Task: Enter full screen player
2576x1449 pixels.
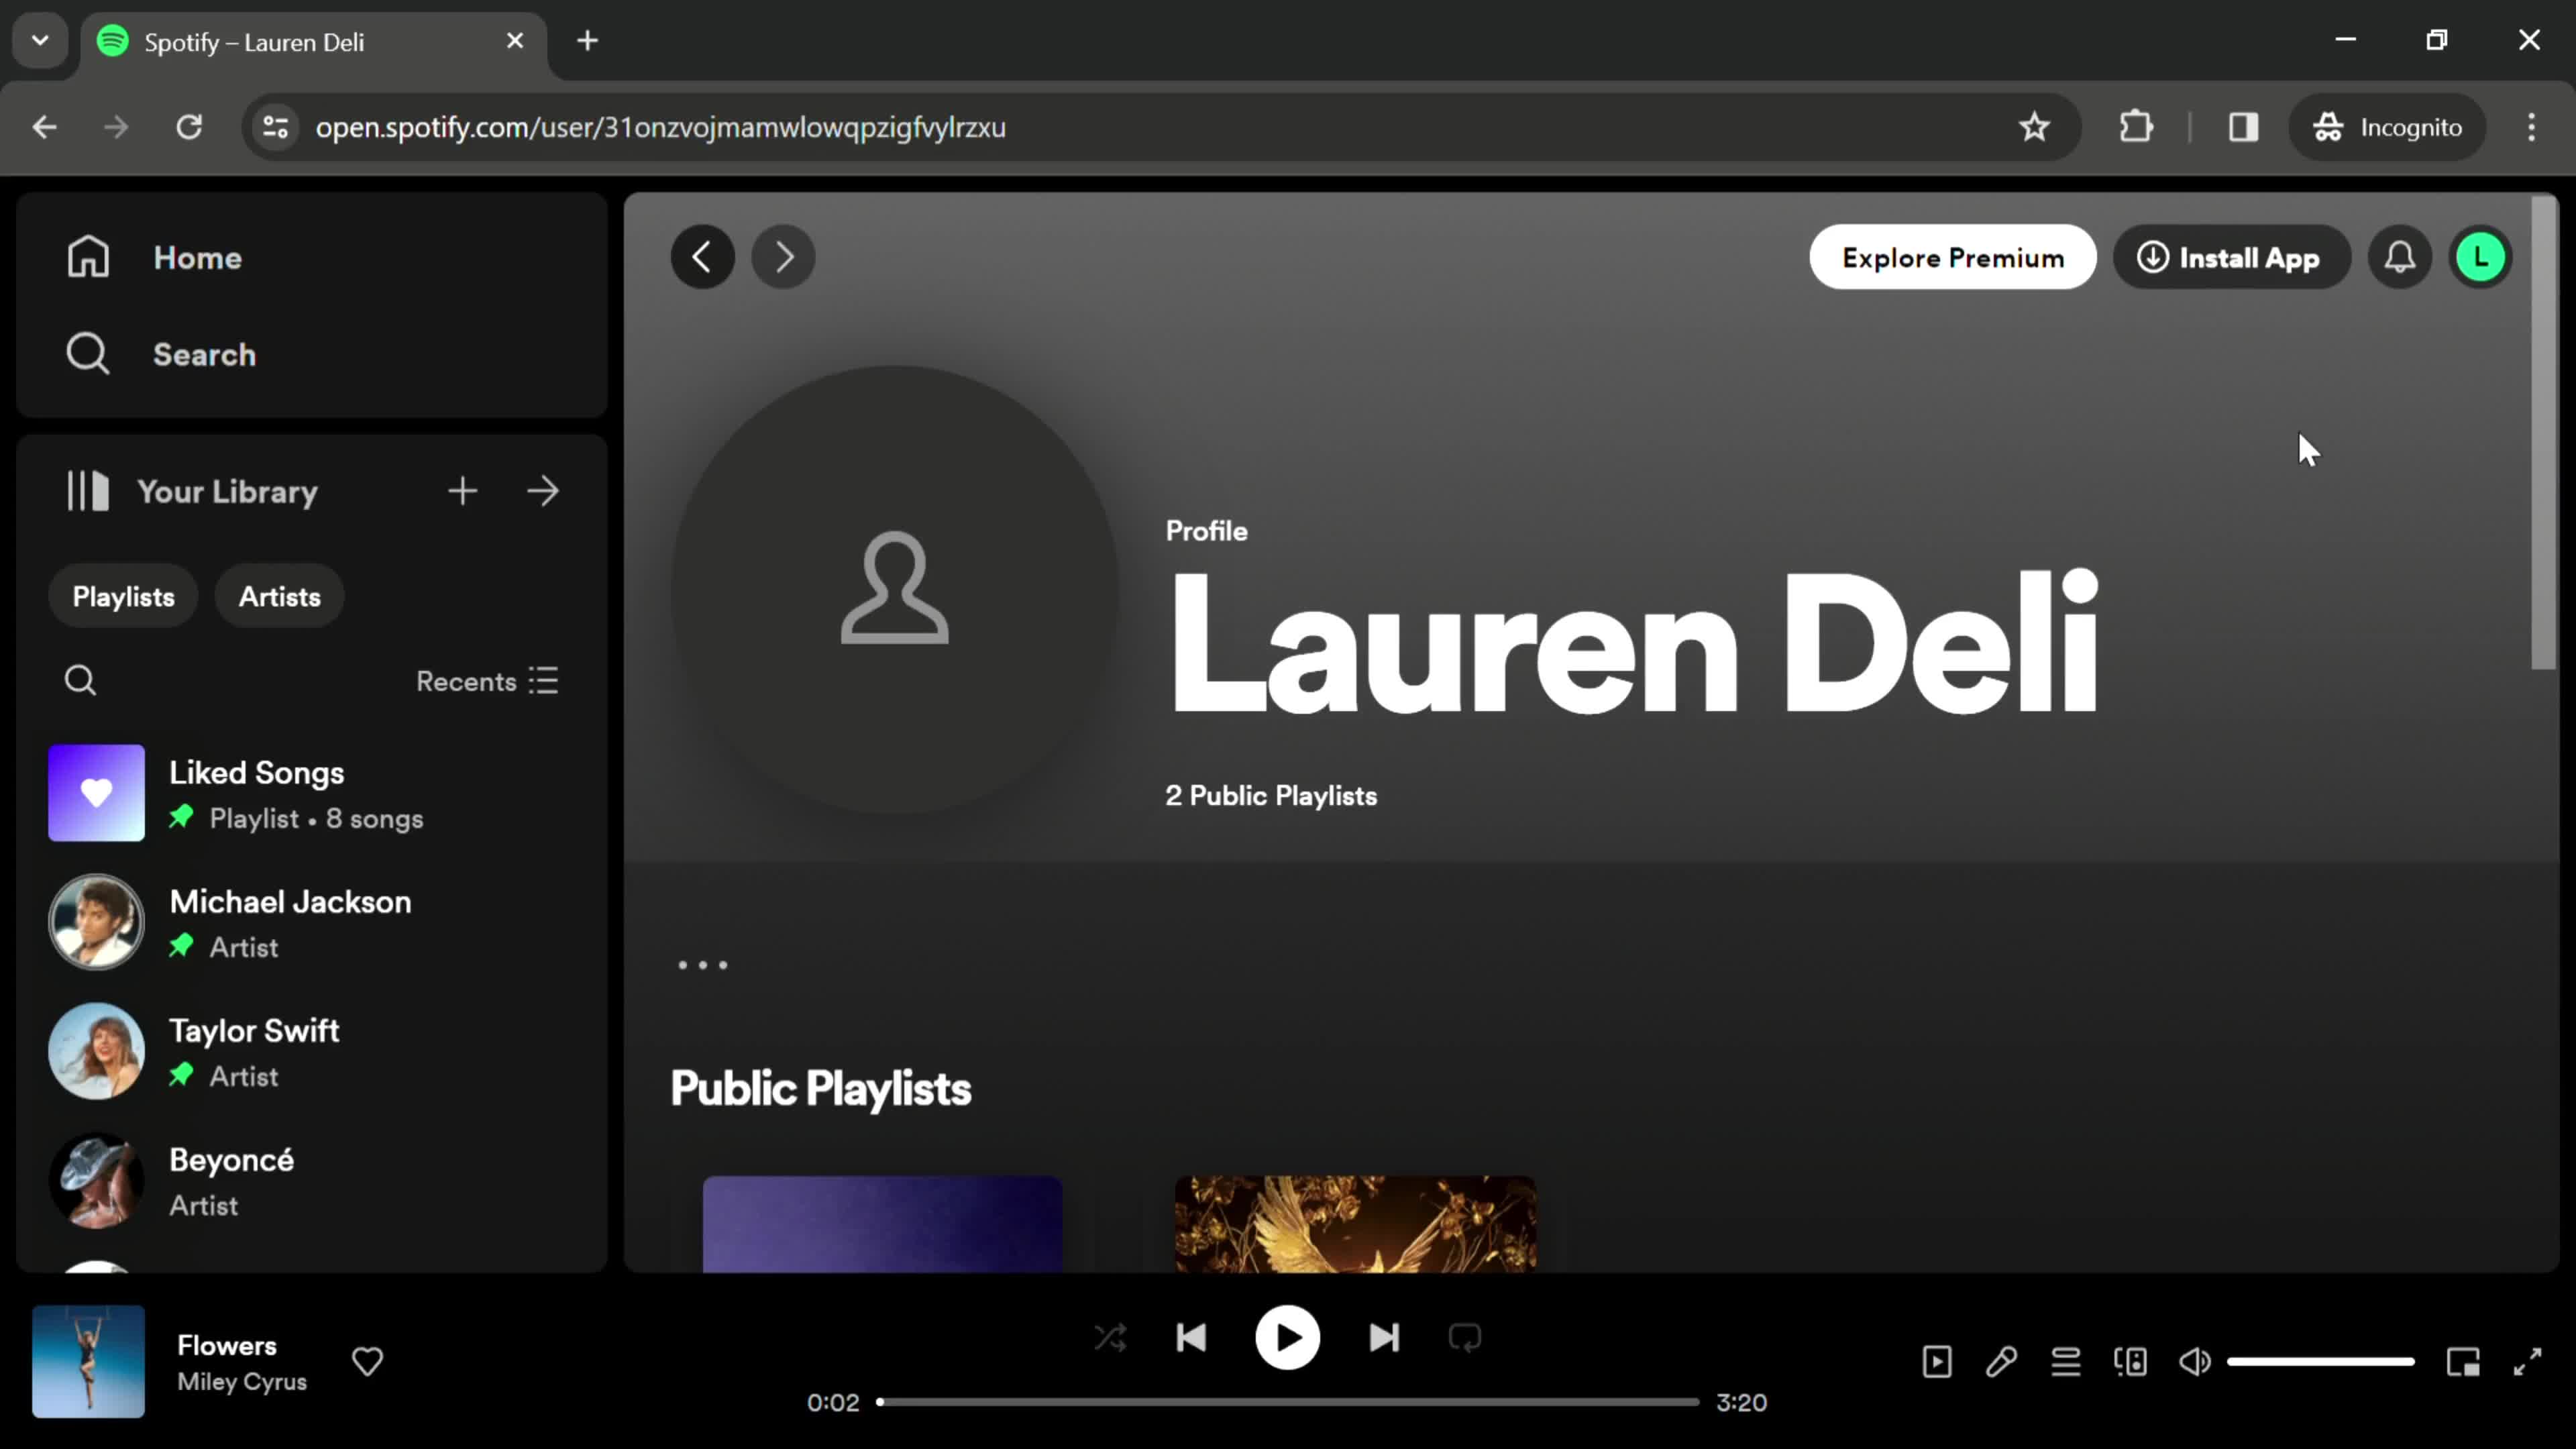Action: tap(2528, 1361)
